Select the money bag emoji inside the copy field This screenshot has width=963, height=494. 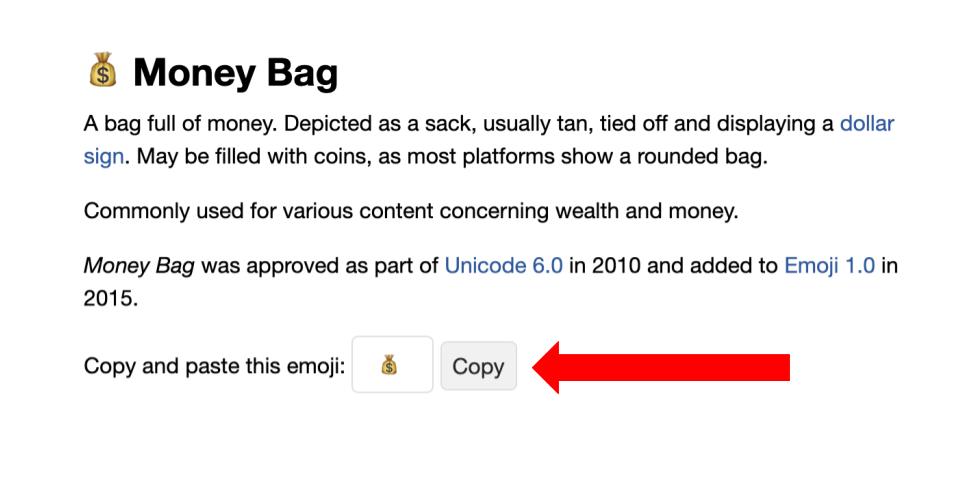pos(389,366)
